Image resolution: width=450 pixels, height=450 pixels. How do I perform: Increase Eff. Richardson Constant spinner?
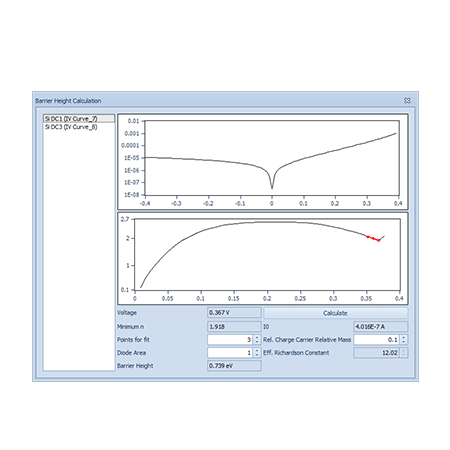[404, 350]
